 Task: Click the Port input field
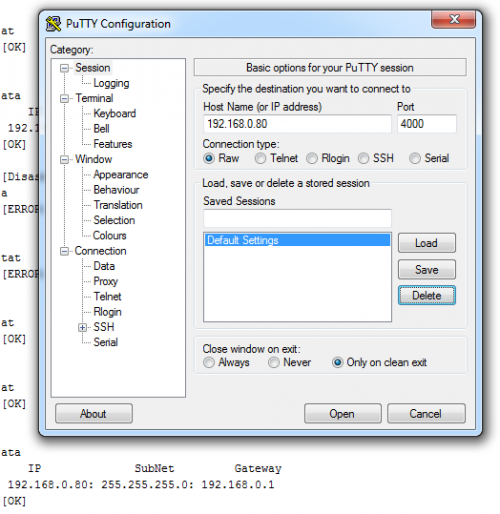[x=427, y=124]
